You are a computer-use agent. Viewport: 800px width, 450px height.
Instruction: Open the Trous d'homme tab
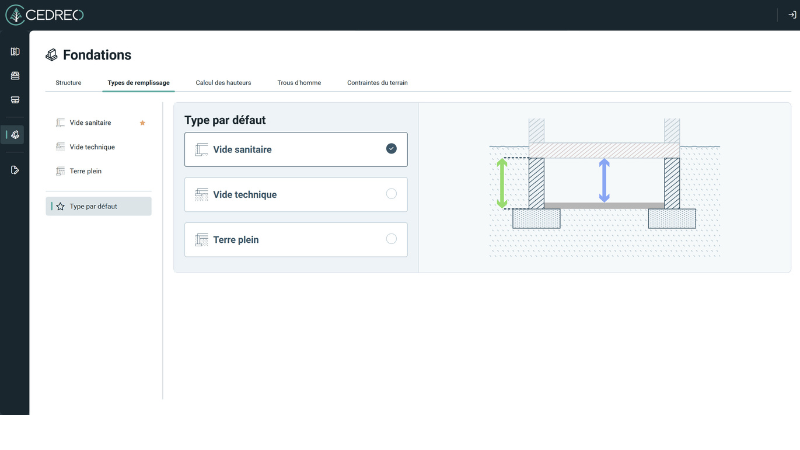(x=299, y=83)
